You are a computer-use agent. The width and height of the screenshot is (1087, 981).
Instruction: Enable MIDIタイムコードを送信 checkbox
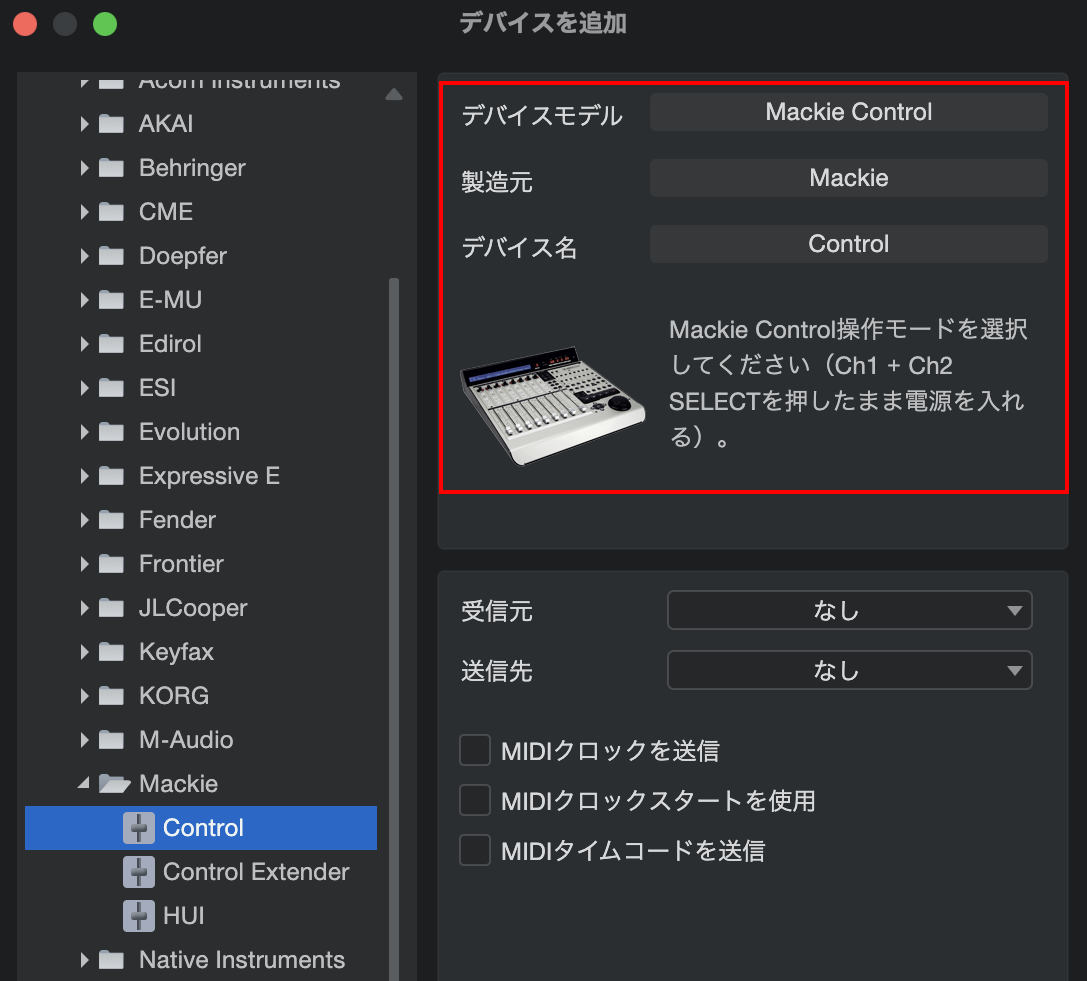click(x=475, y=850)
